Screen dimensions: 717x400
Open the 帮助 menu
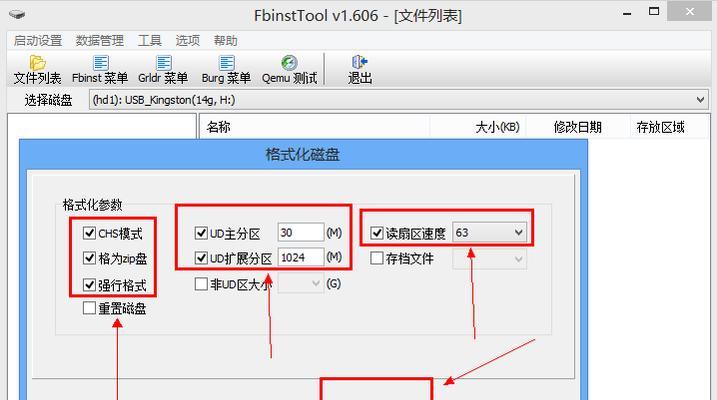point(225,41)
